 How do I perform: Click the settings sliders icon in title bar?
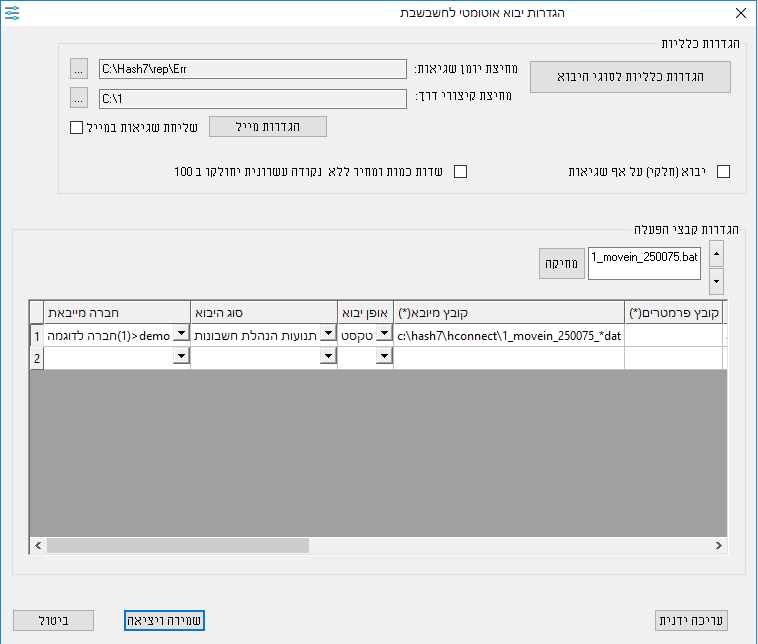point(12,13)
